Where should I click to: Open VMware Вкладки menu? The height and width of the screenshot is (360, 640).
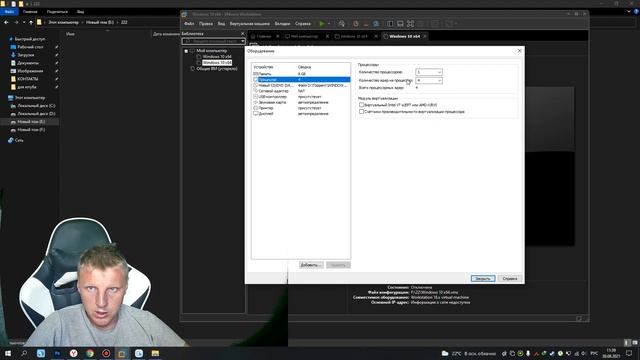pos(282,24)
